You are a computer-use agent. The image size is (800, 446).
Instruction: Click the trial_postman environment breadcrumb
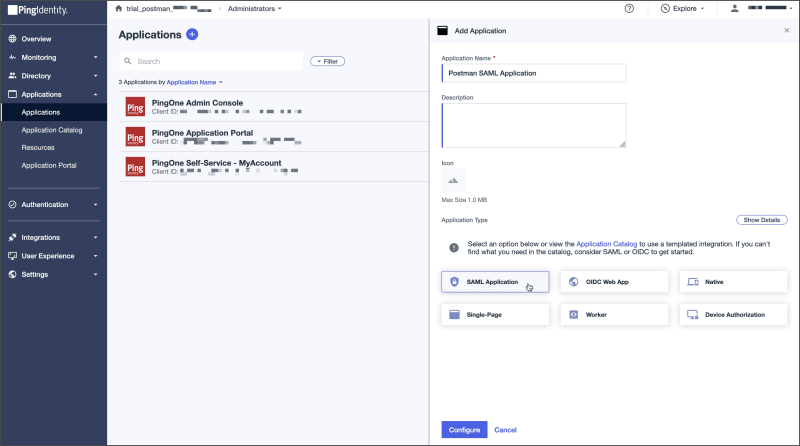click(x=169, y=8)
